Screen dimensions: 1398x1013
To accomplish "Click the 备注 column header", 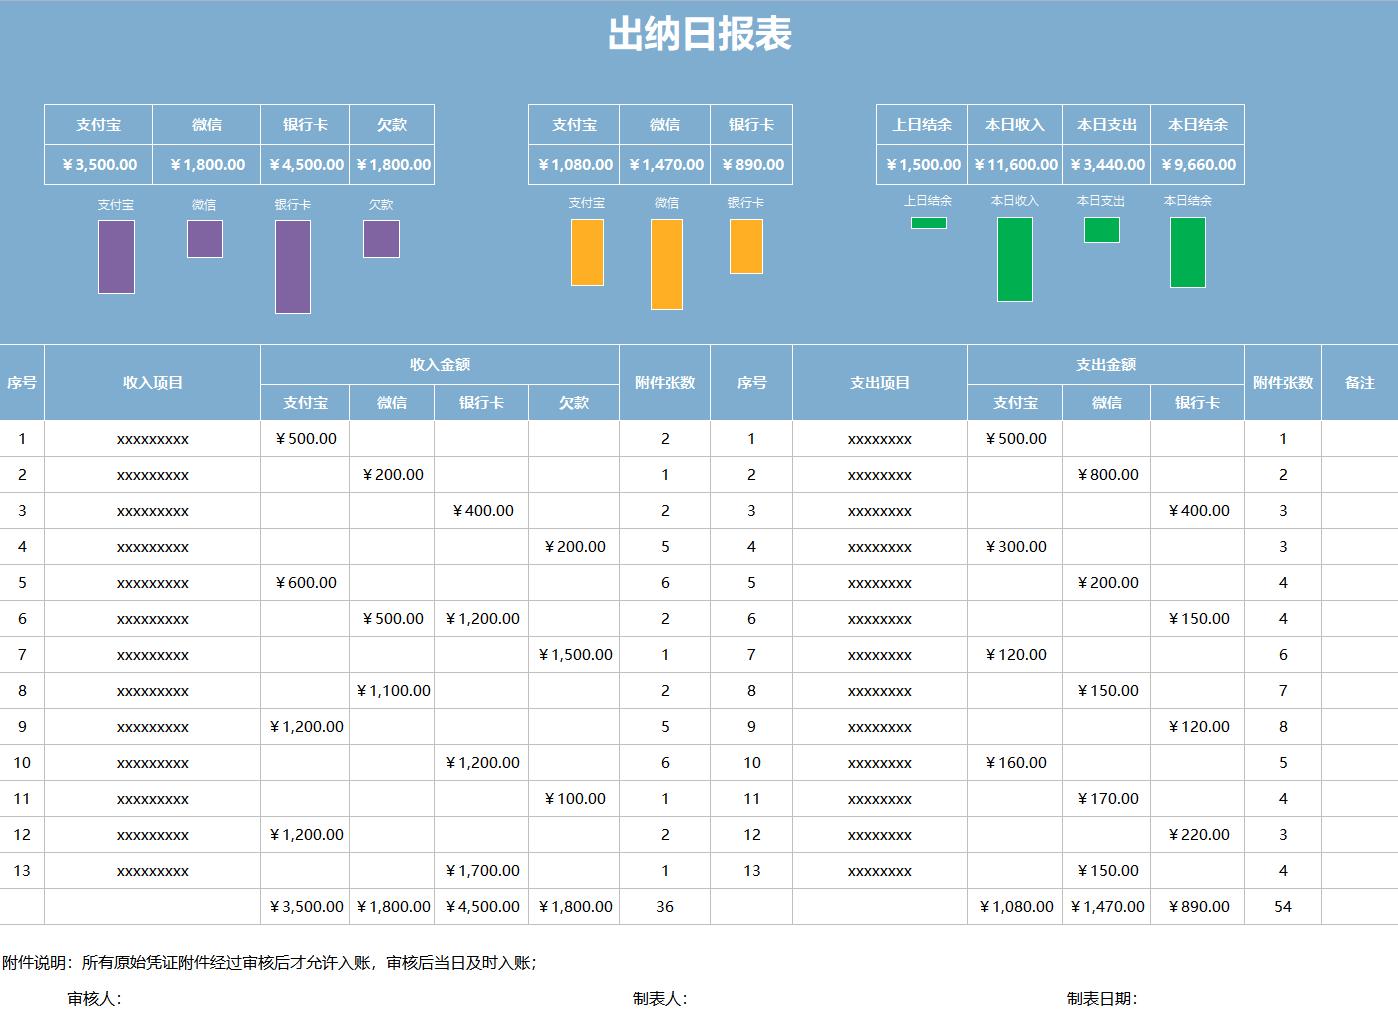I will pos(1360,382).
